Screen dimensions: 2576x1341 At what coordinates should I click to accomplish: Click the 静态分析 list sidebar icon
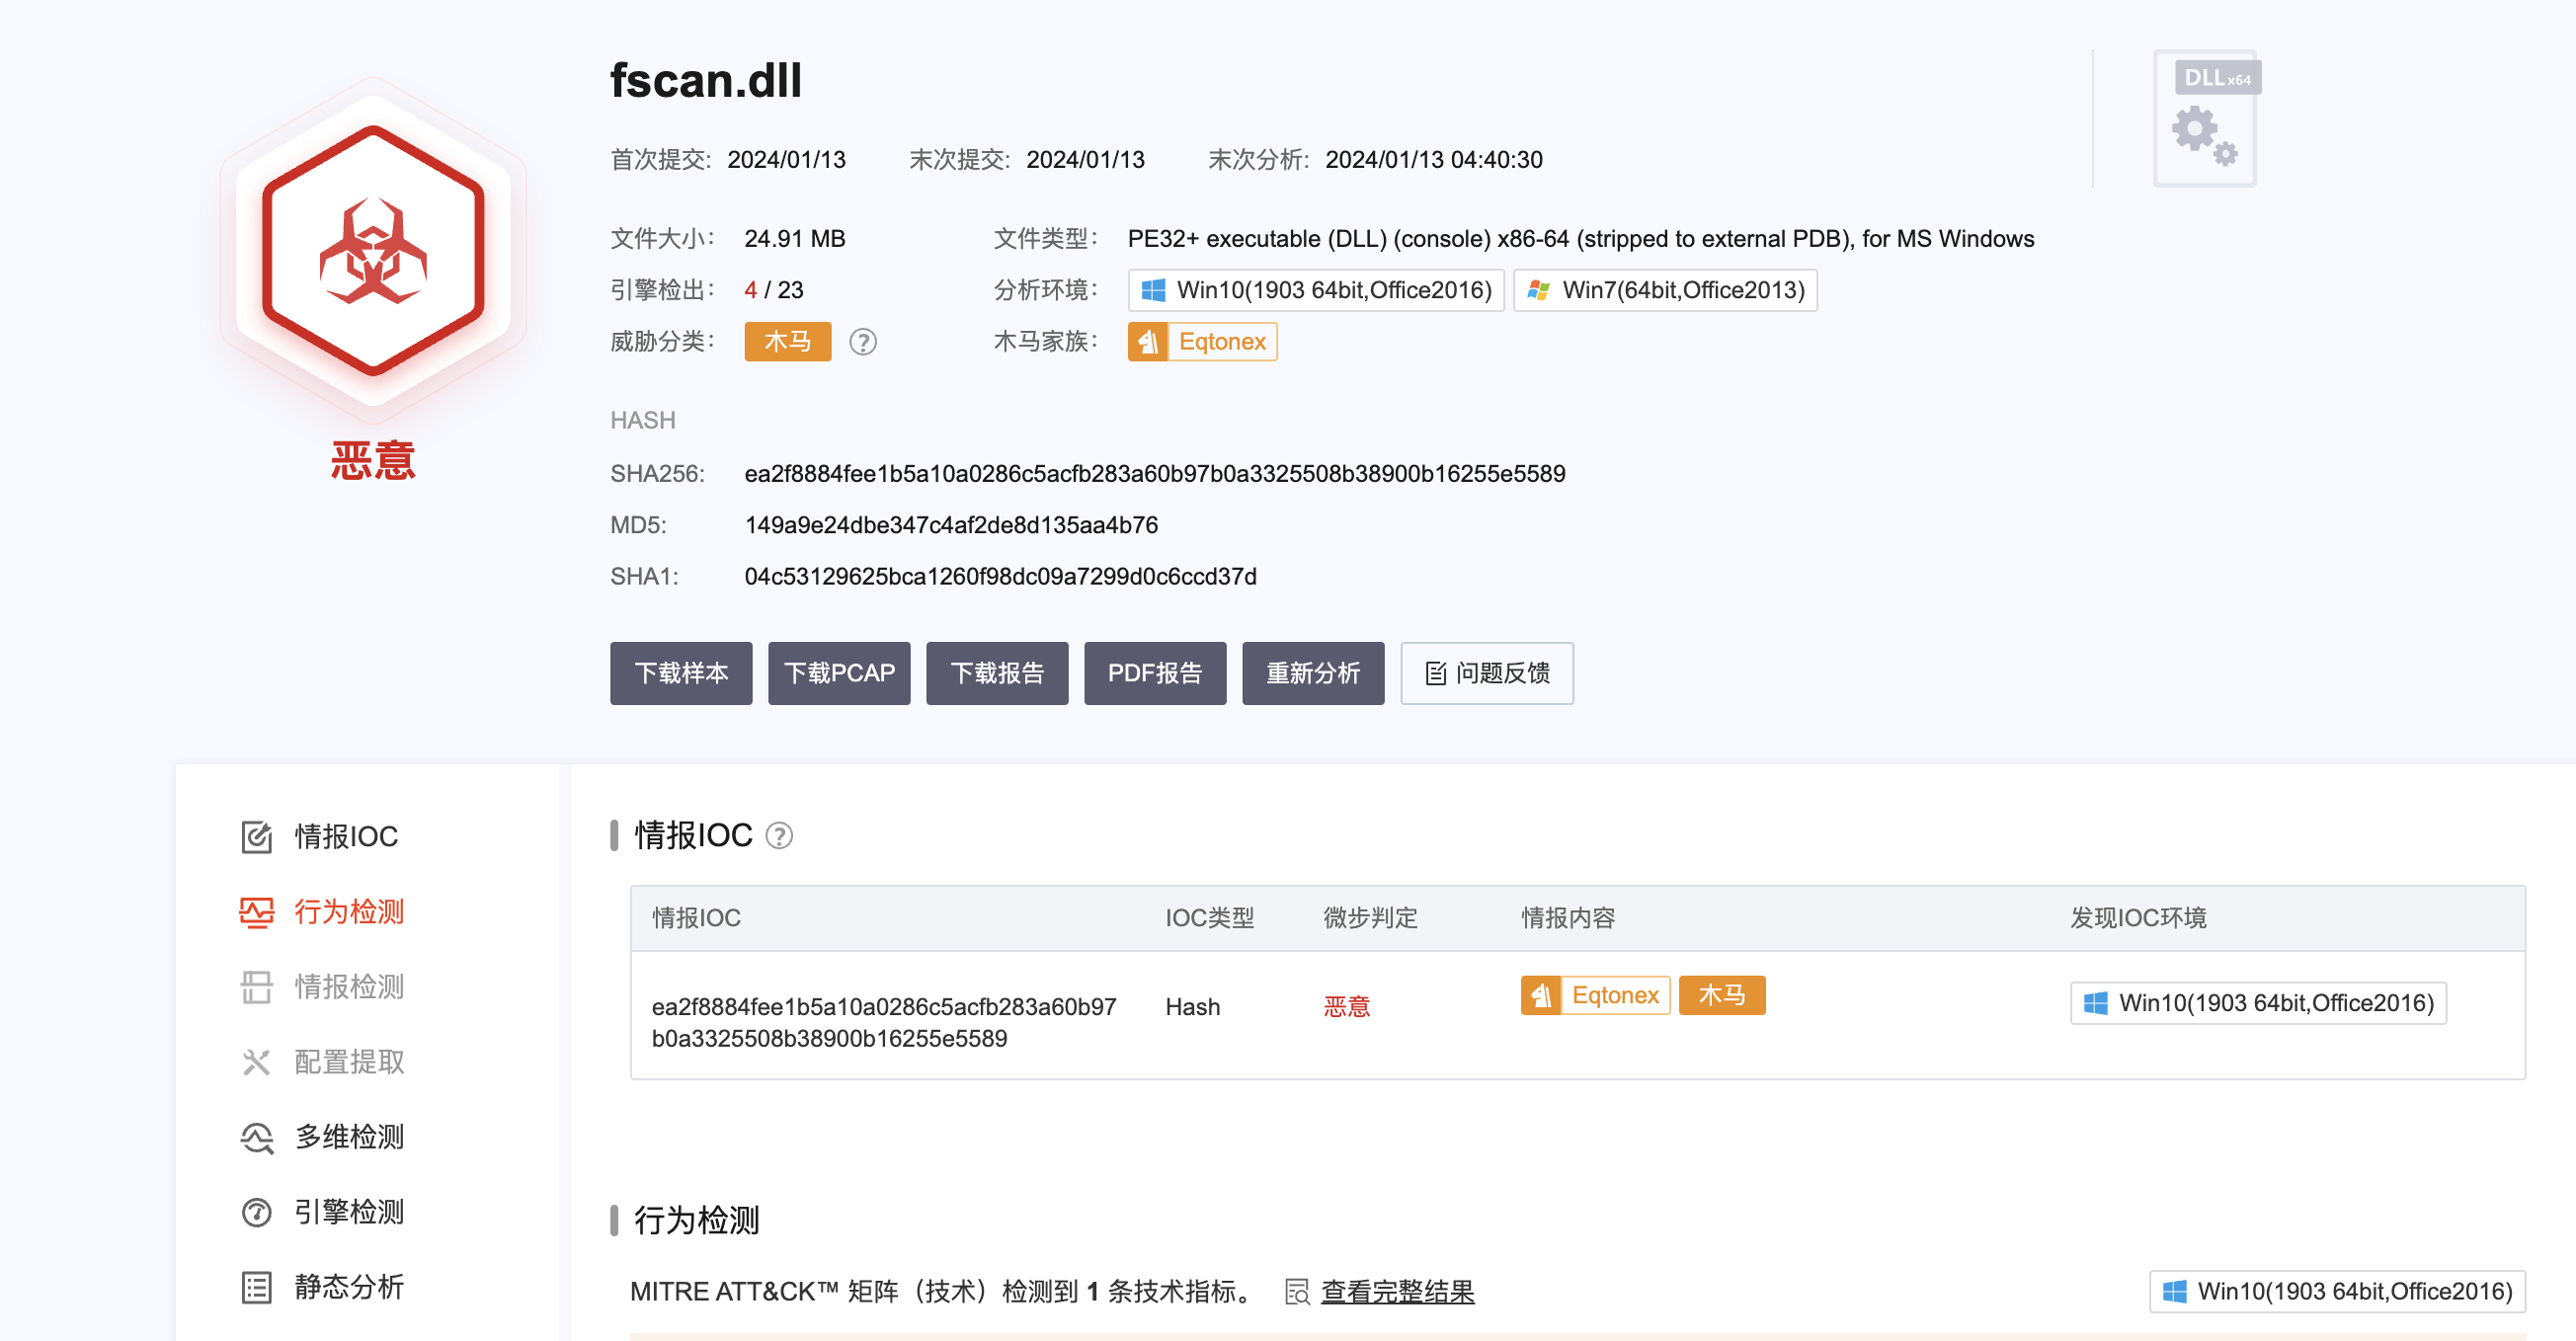[x=256, y=1287]
